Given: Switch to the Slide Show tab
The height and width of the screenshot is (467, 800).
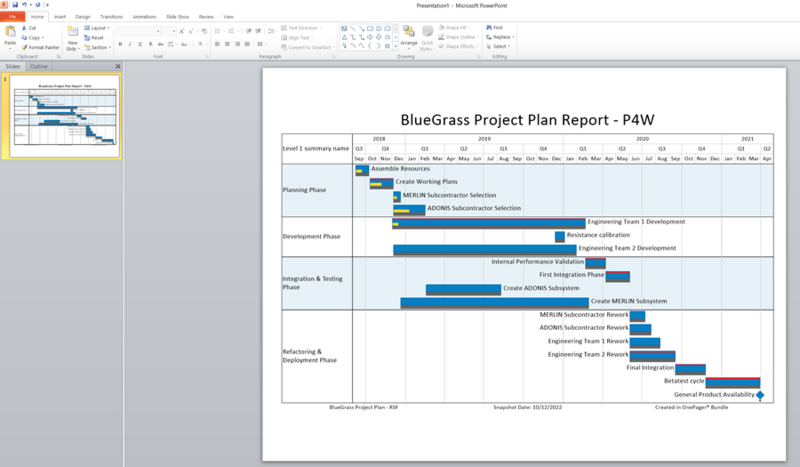Looking at the screenshot, I should 177,17.
